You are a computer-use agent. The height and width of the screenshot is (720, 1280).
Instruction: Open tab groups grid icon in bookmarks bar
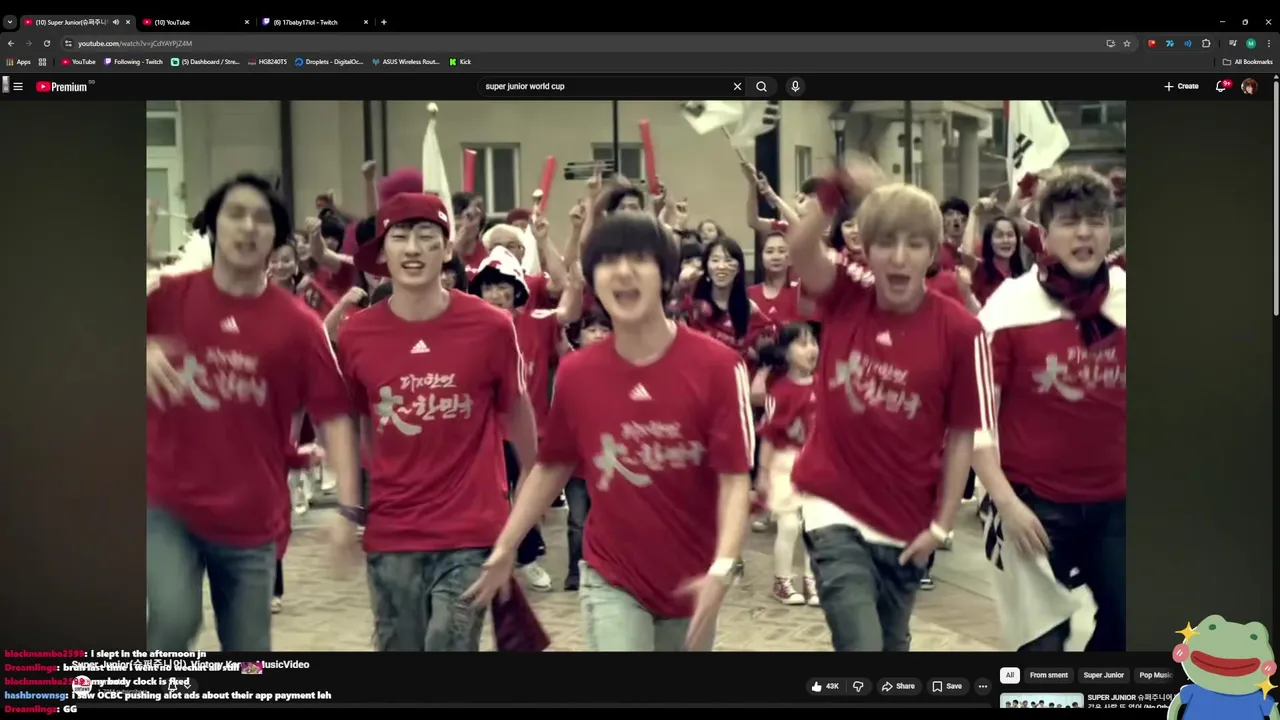pos(42,62)
